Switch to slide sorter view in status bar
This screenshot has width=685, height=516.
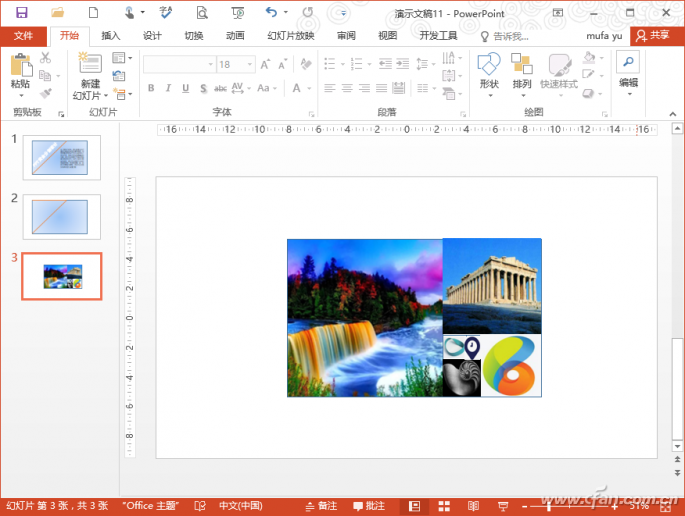(x=444, y=506)
